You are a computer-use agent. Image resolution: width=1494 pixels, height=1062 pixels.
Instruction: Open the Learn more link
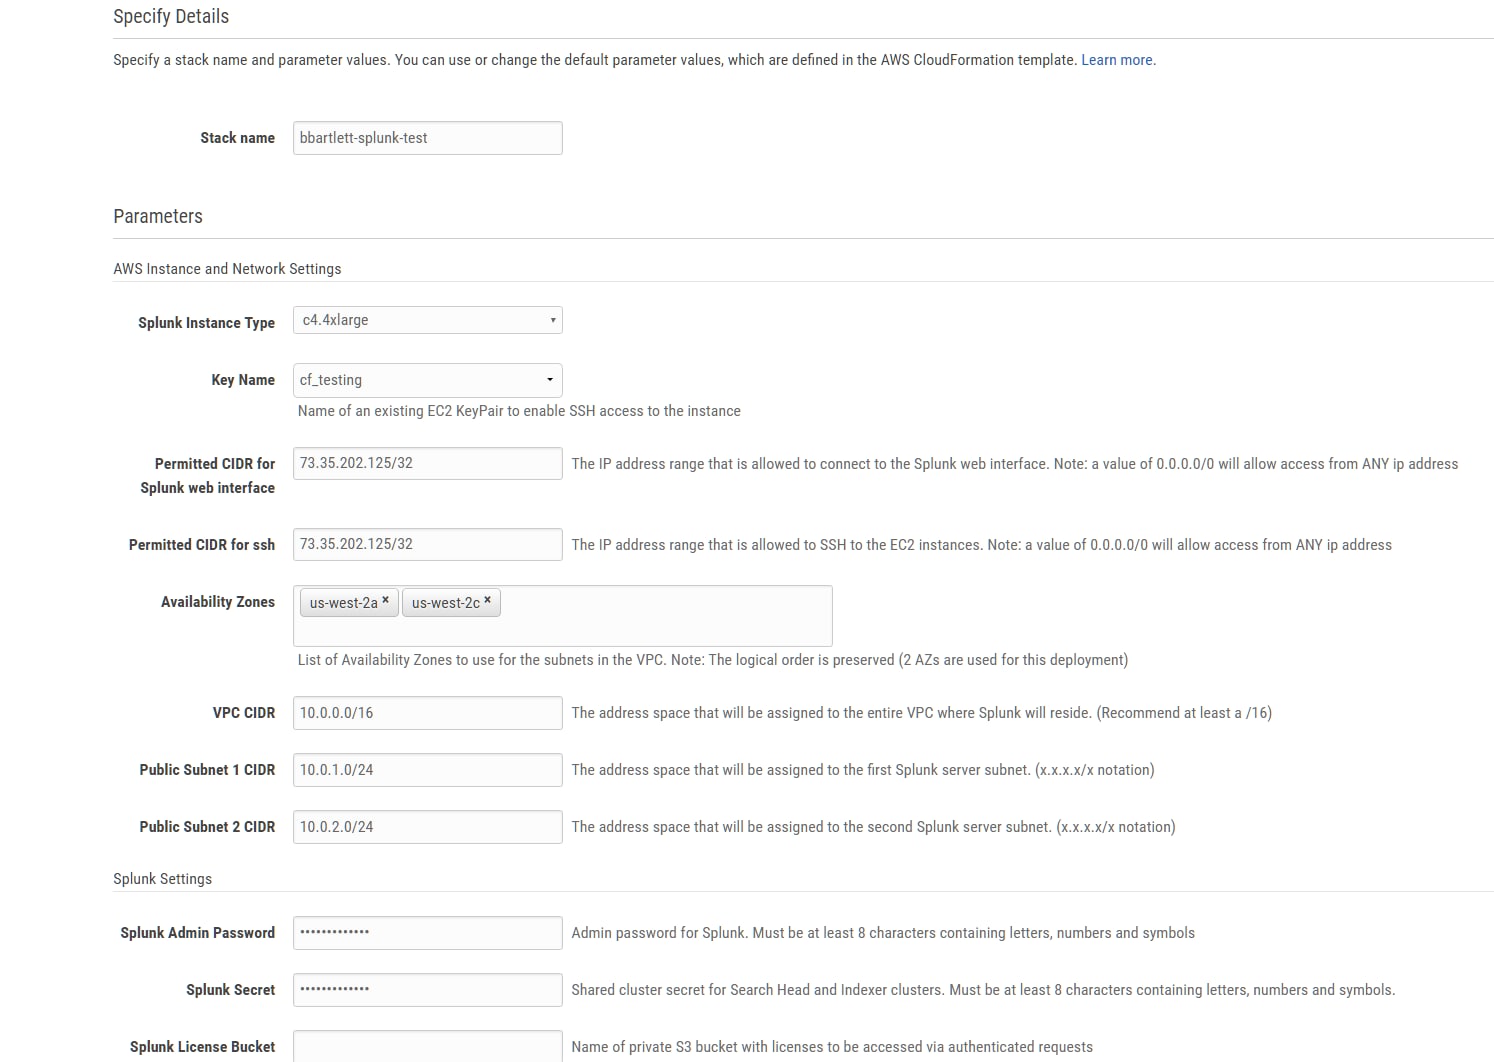click(x=1118, y=60)
